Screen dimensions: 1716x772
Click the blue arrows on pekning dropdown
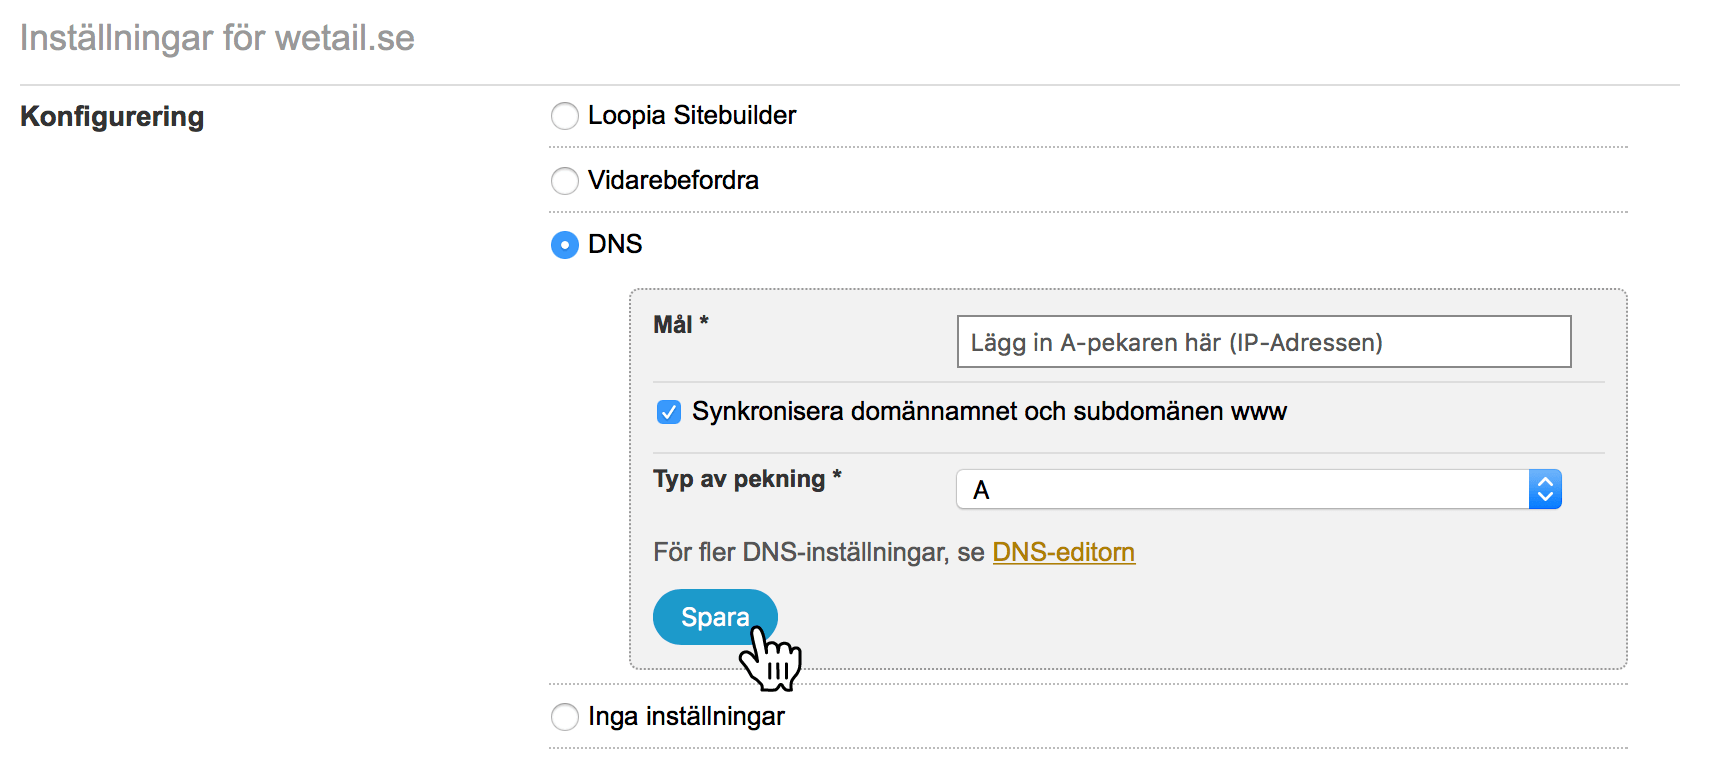1545,490
